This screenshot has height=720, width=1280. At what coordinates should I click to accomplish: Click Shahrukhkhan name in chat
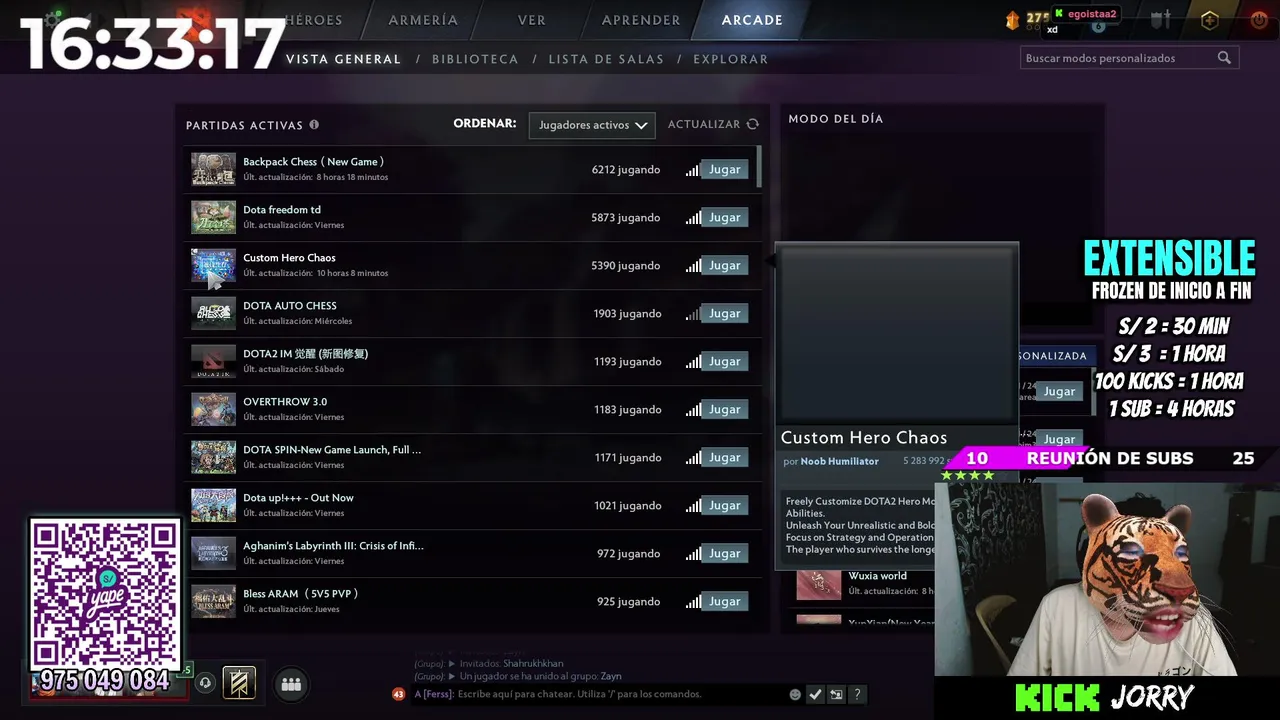(533, 663)
